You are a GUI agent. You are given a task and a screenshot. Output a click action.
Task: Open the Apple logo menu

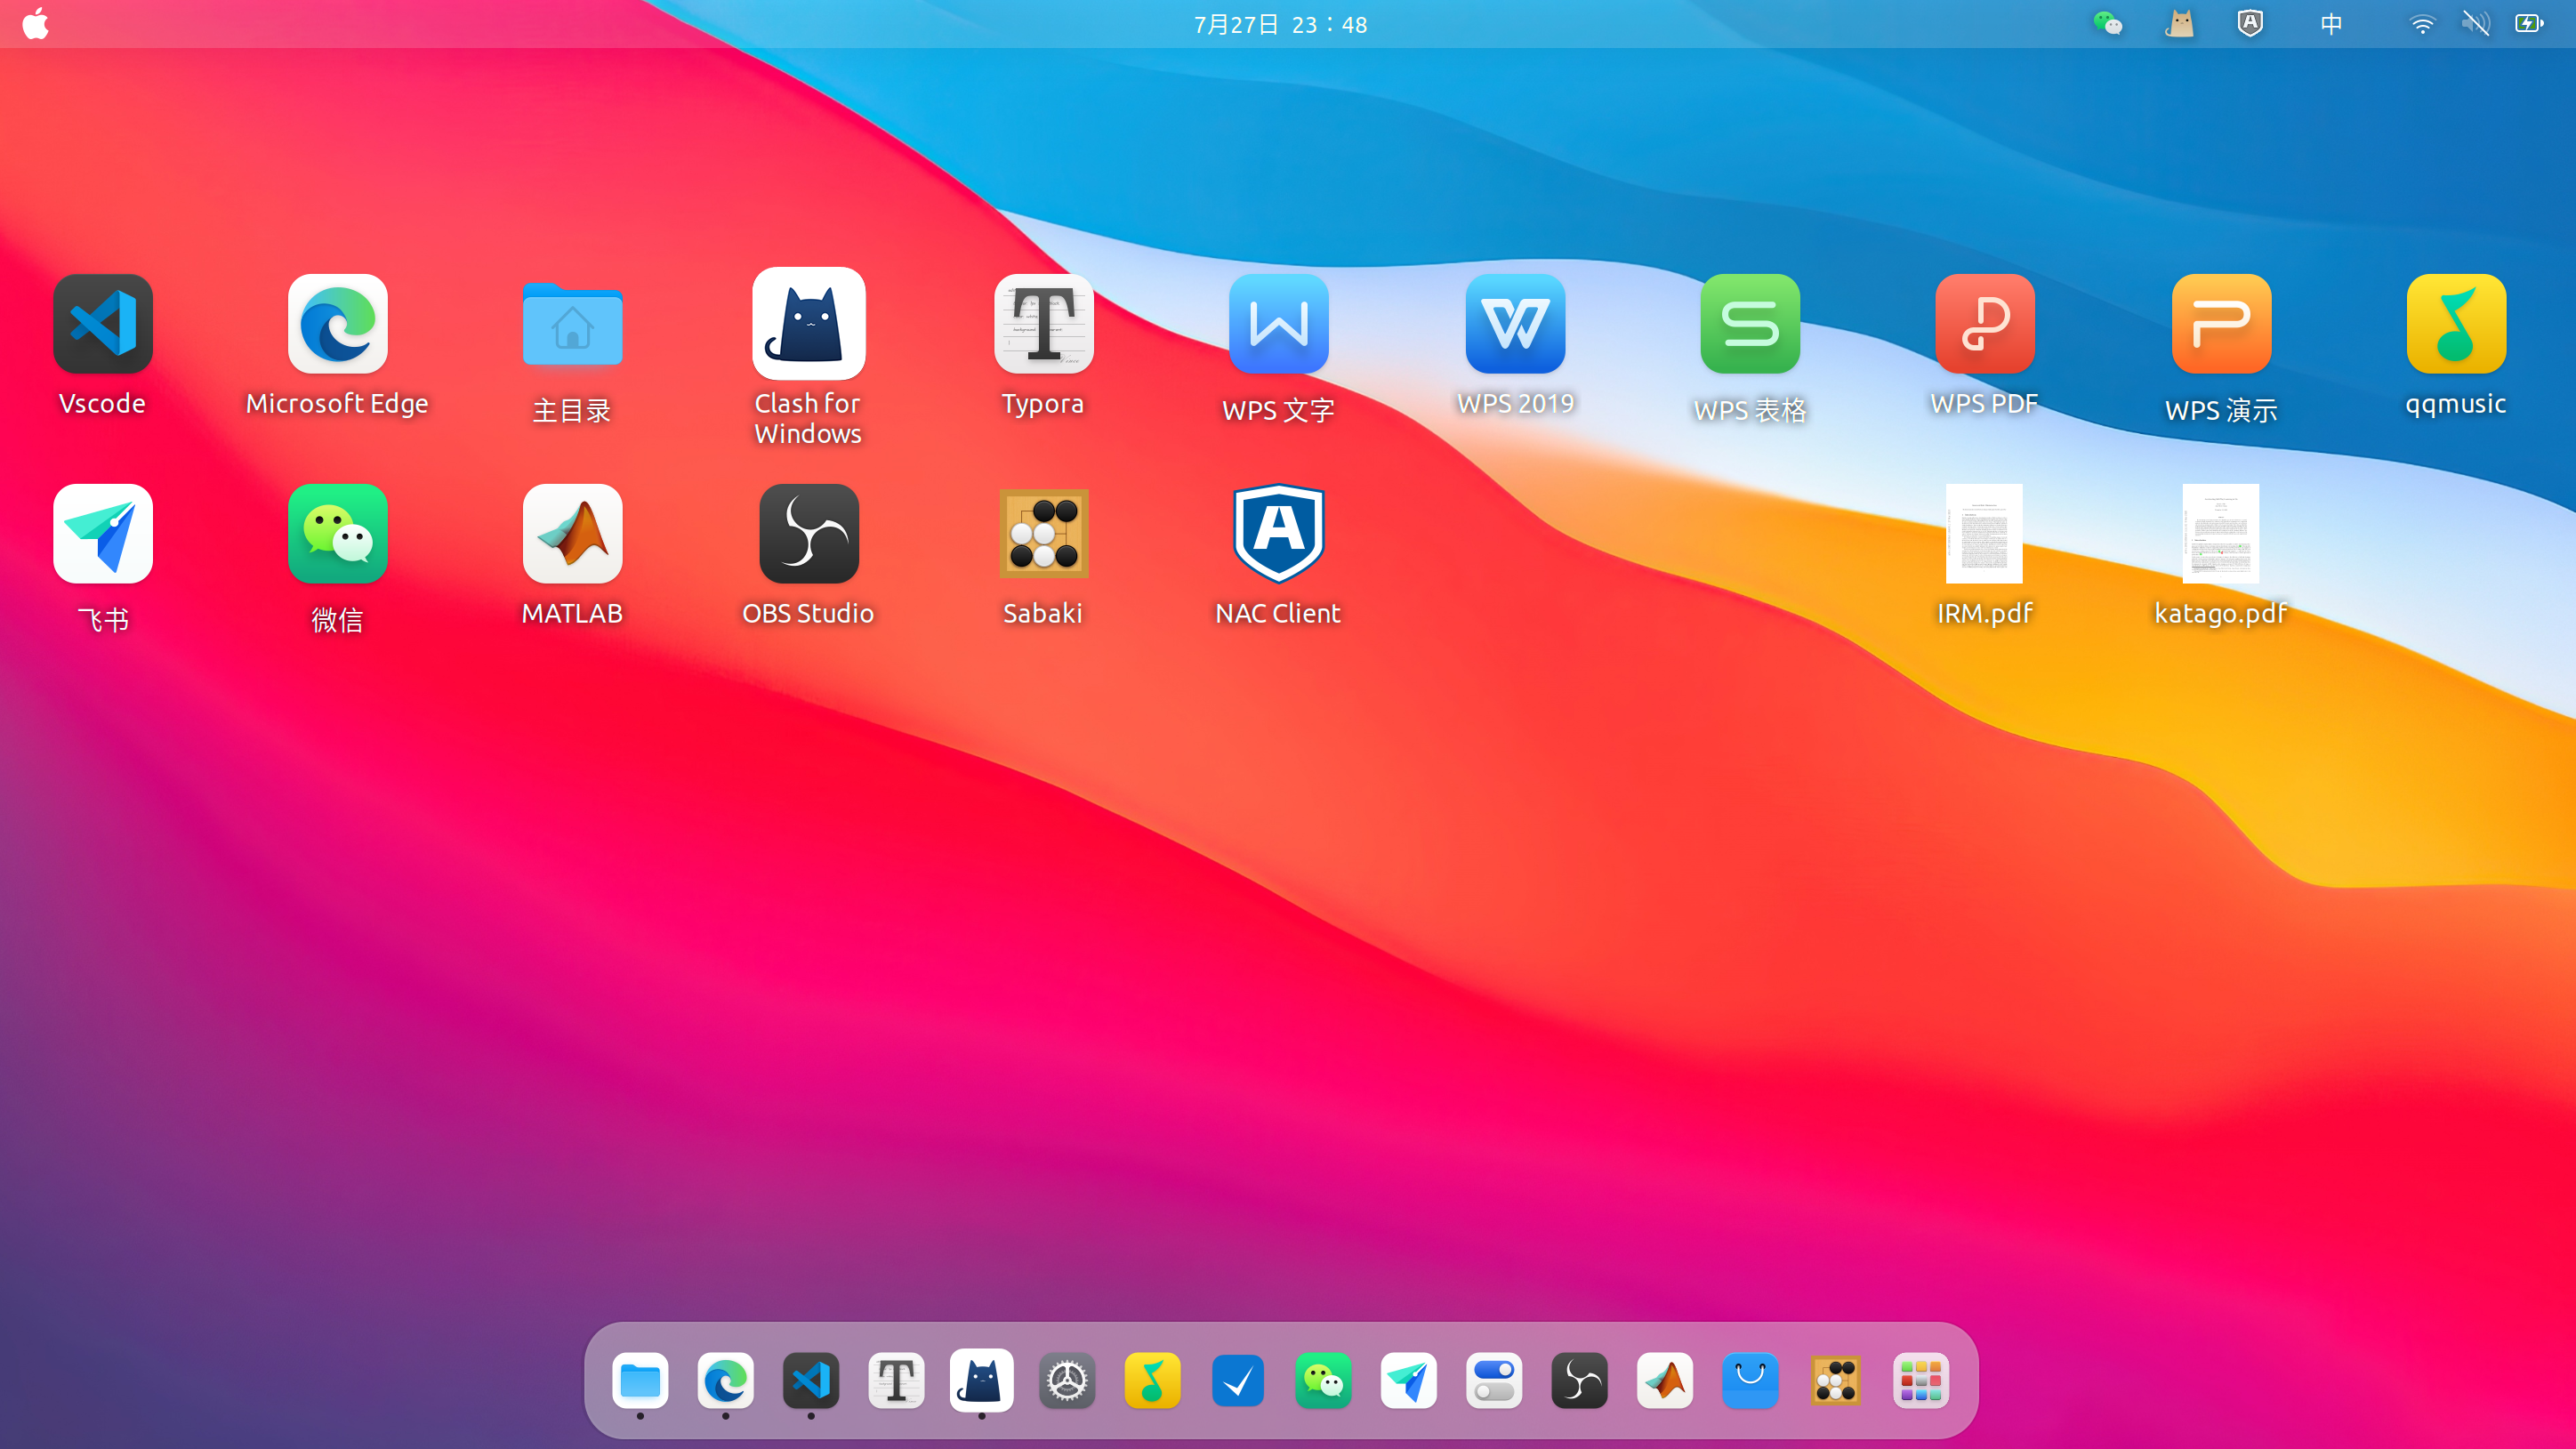click(36, 23)
